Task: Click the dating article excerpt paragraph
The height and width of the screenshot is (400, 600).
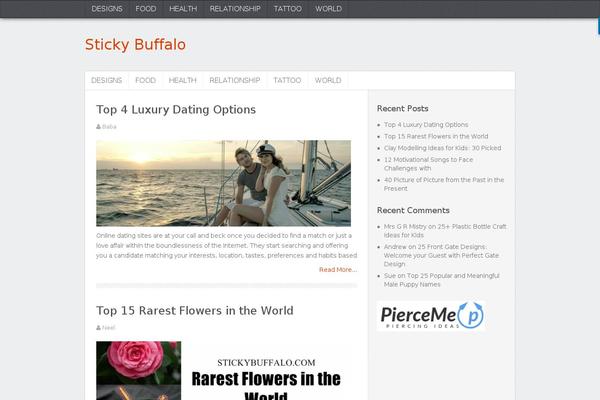Action: click(x=227, y=245)
